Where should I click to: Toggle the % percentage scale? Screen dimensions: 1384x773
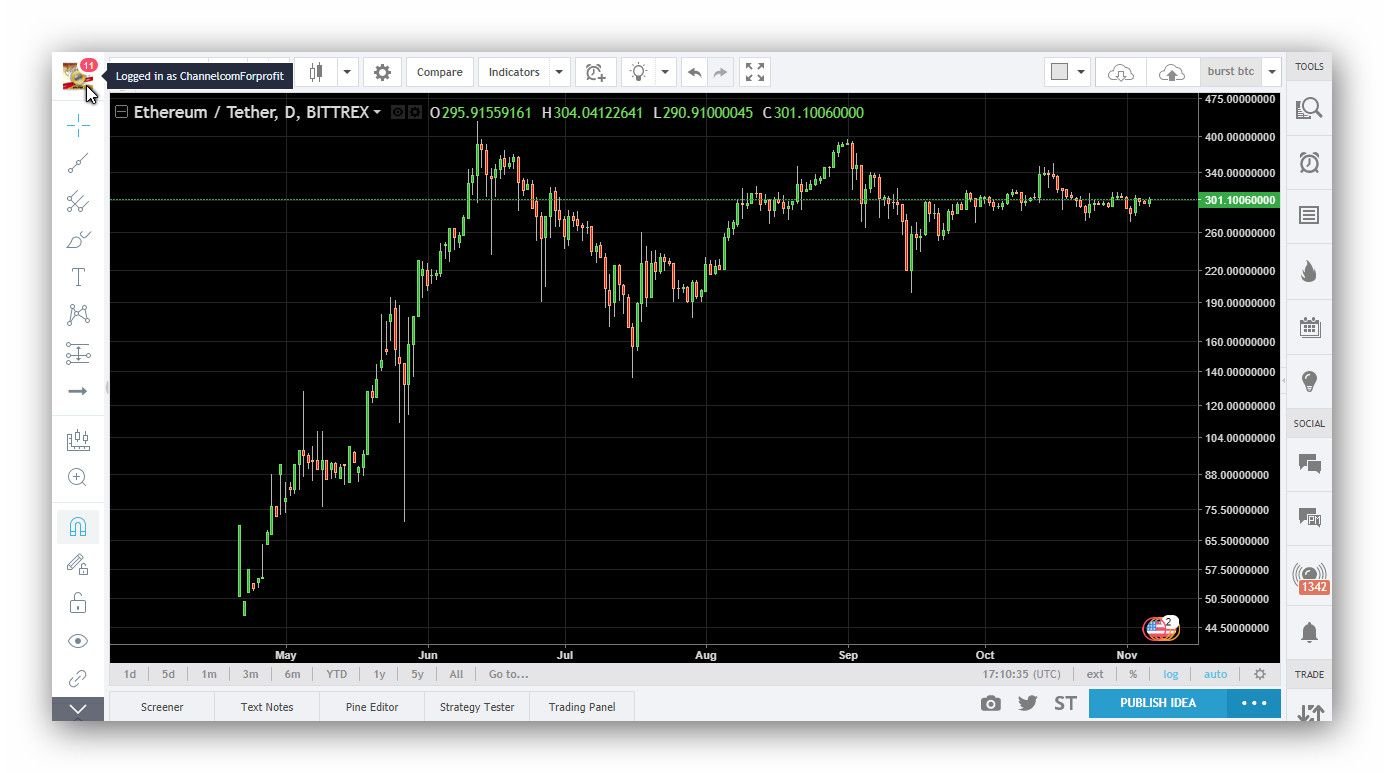[1133, 674]
